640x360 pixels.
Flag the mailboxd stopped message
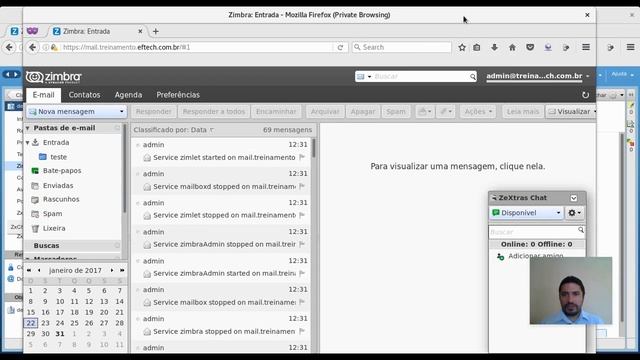coord(302,186)
